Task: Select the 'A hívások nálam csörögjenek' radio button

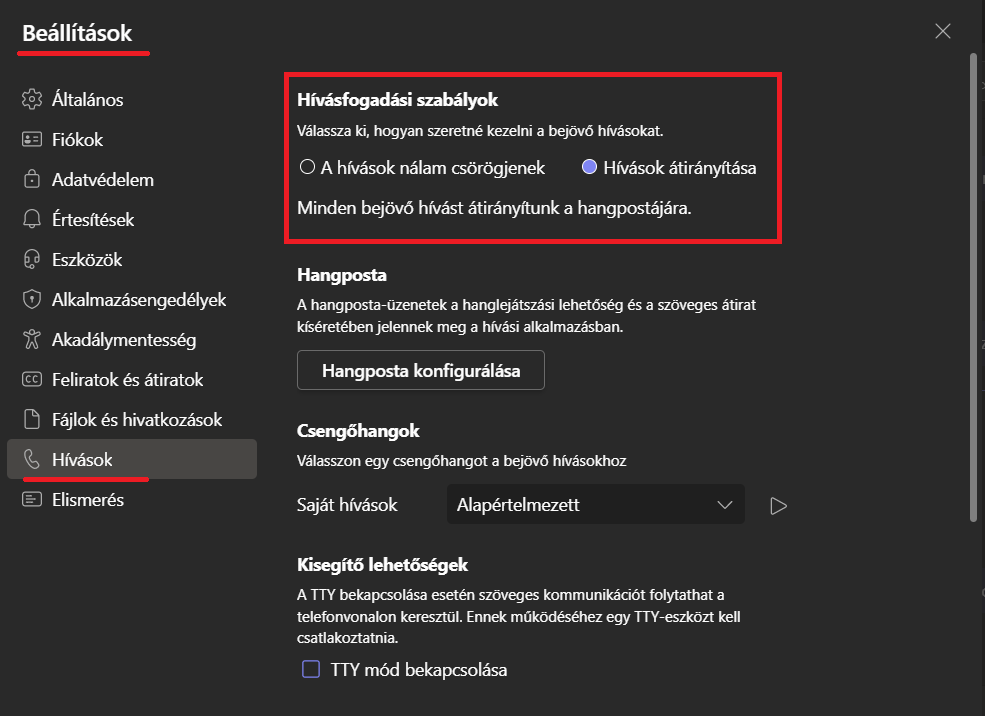Action: [x=307, y=167]
